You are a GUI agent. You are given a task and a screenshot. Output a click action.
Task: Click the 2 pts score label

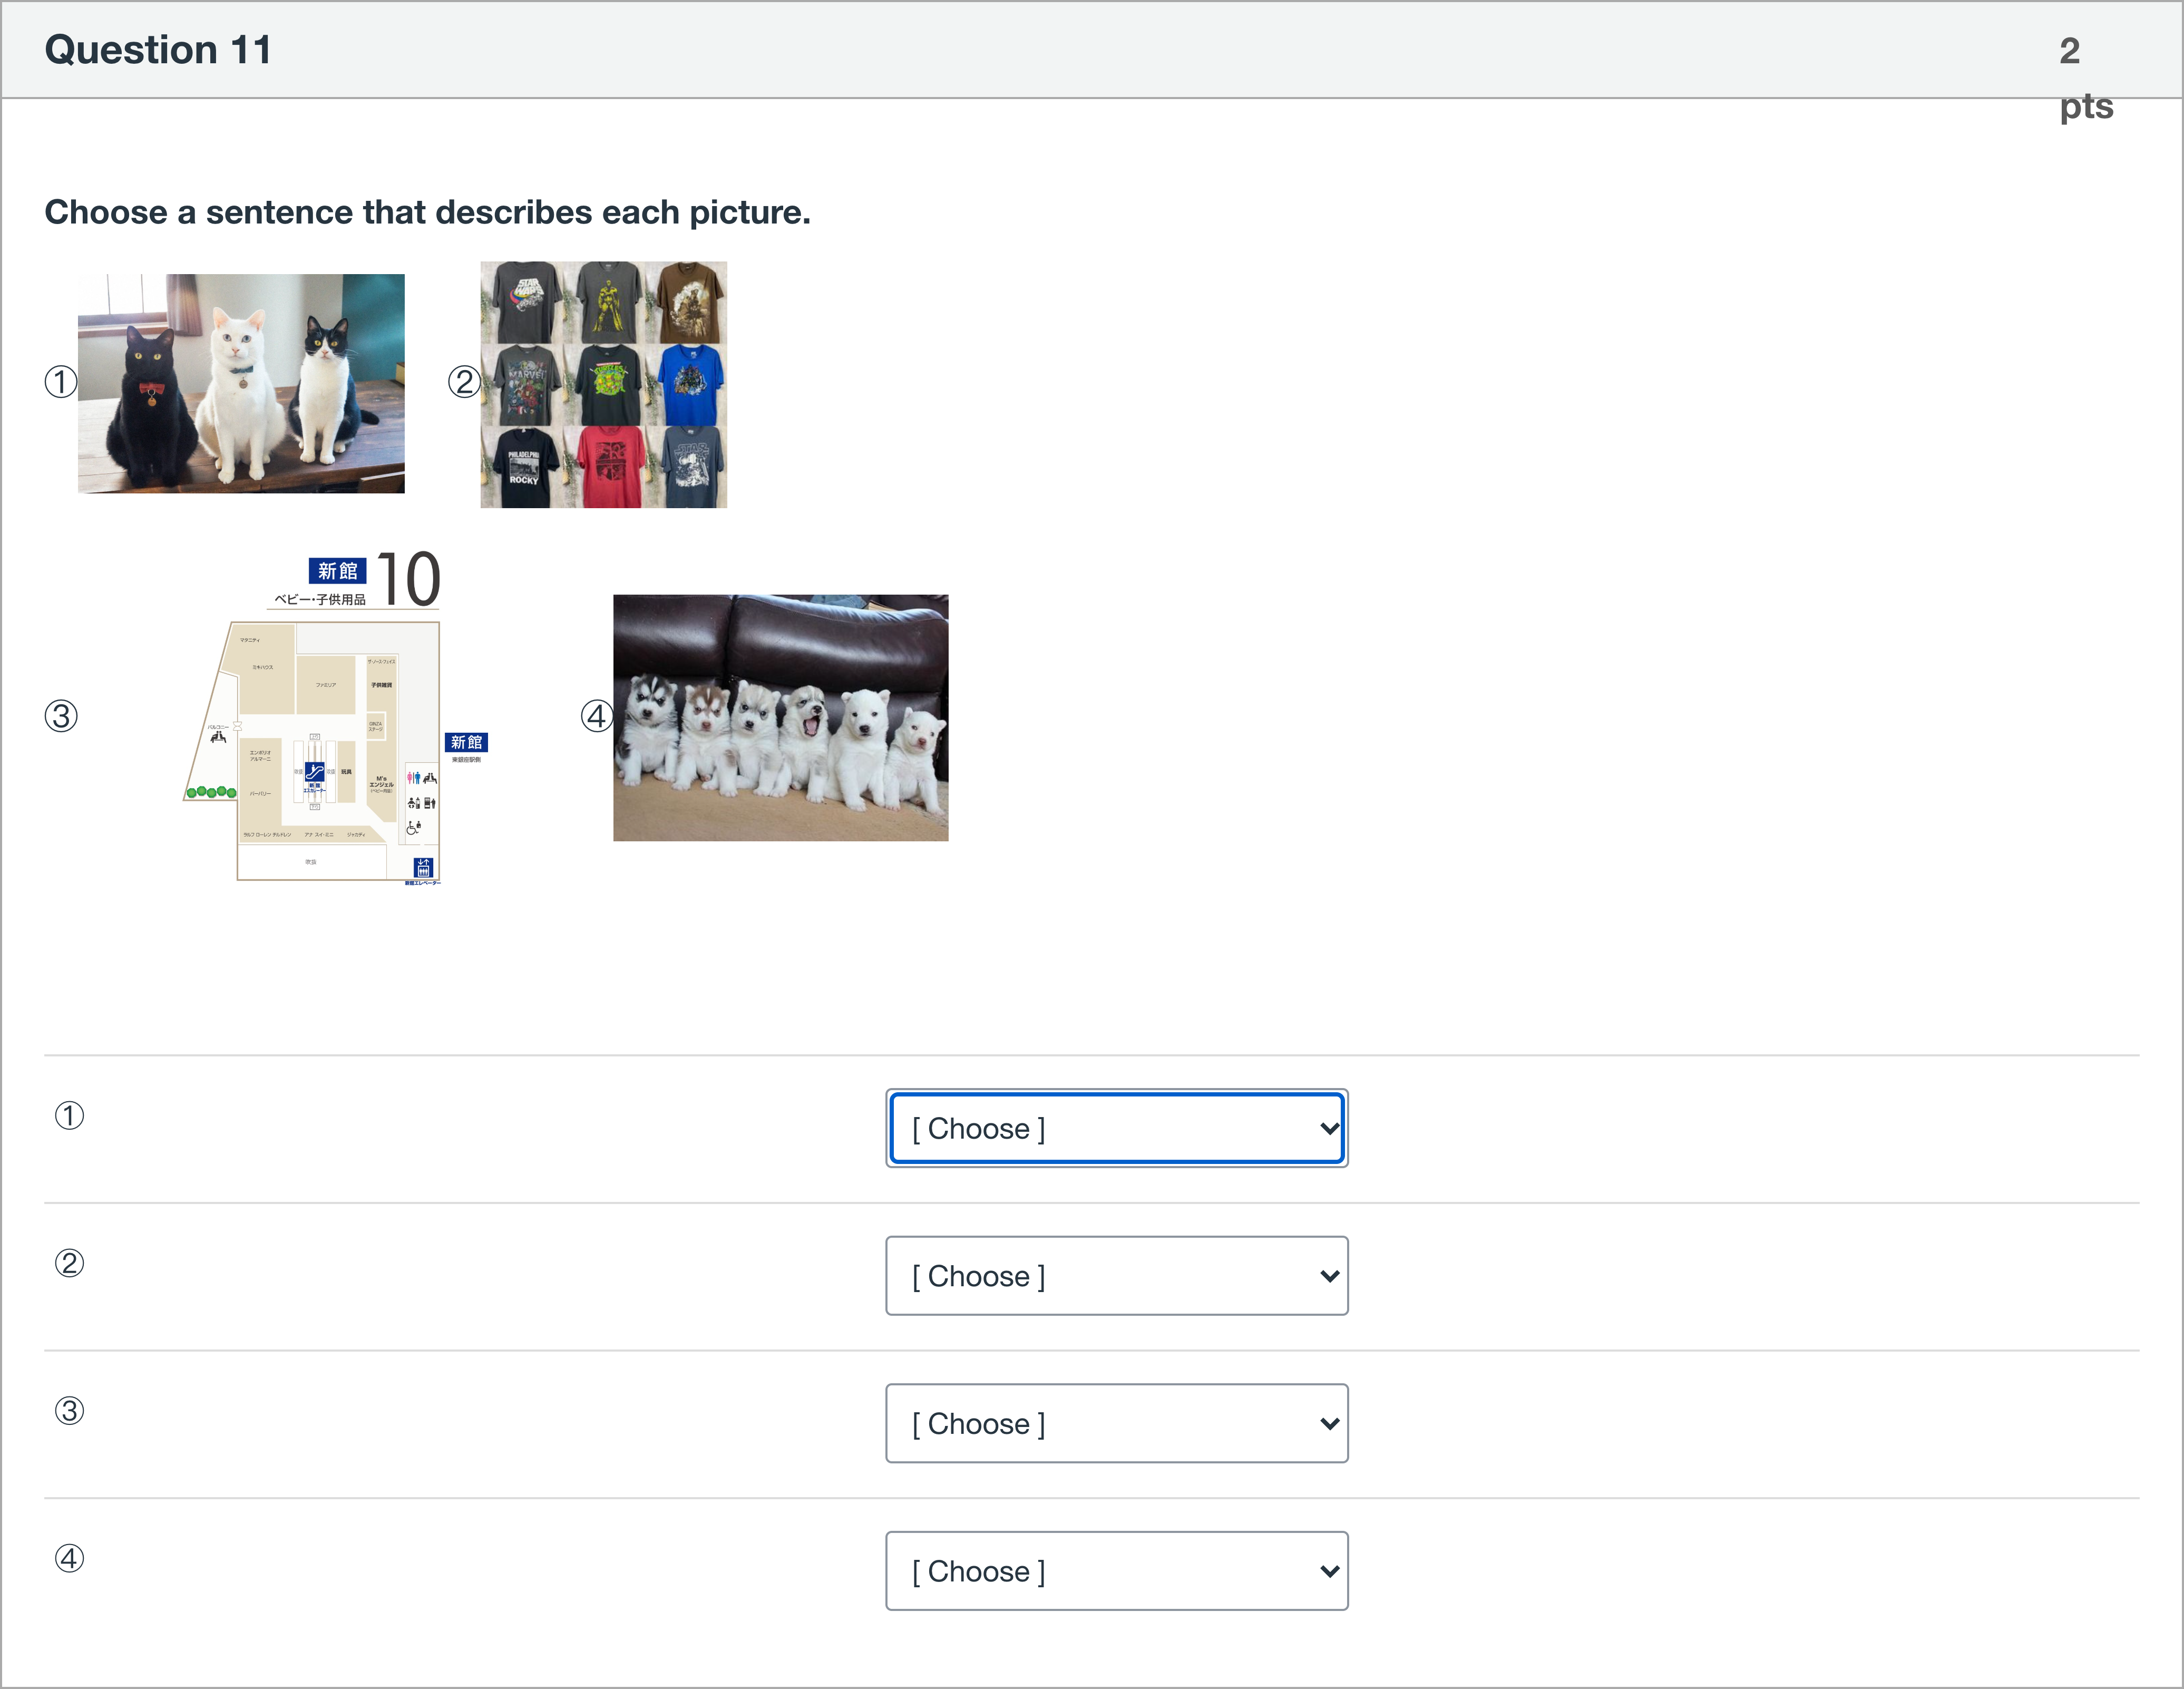[2085, 77]
